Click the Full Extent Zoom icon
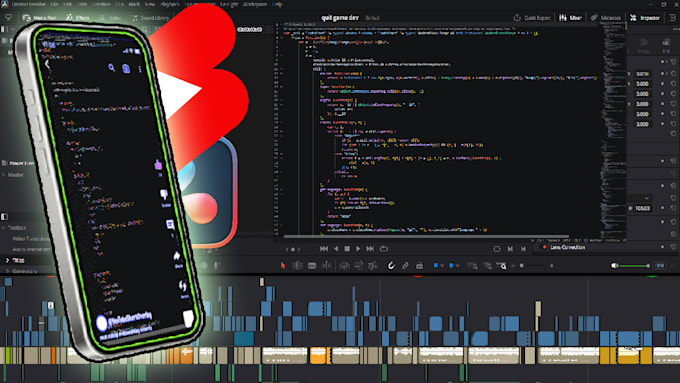 click(x=473, y=265)
